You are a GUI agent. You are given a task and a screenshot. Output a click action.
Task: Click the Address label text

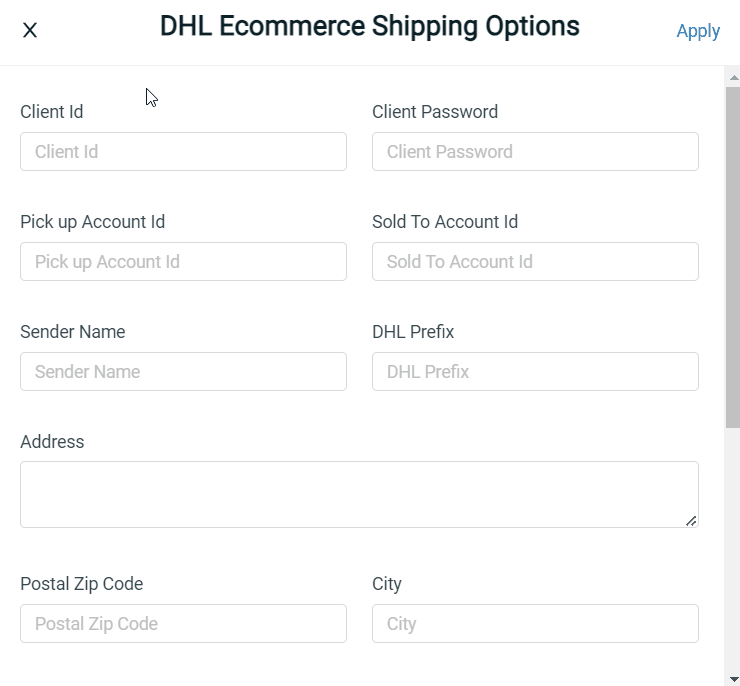tap(52, 442)
